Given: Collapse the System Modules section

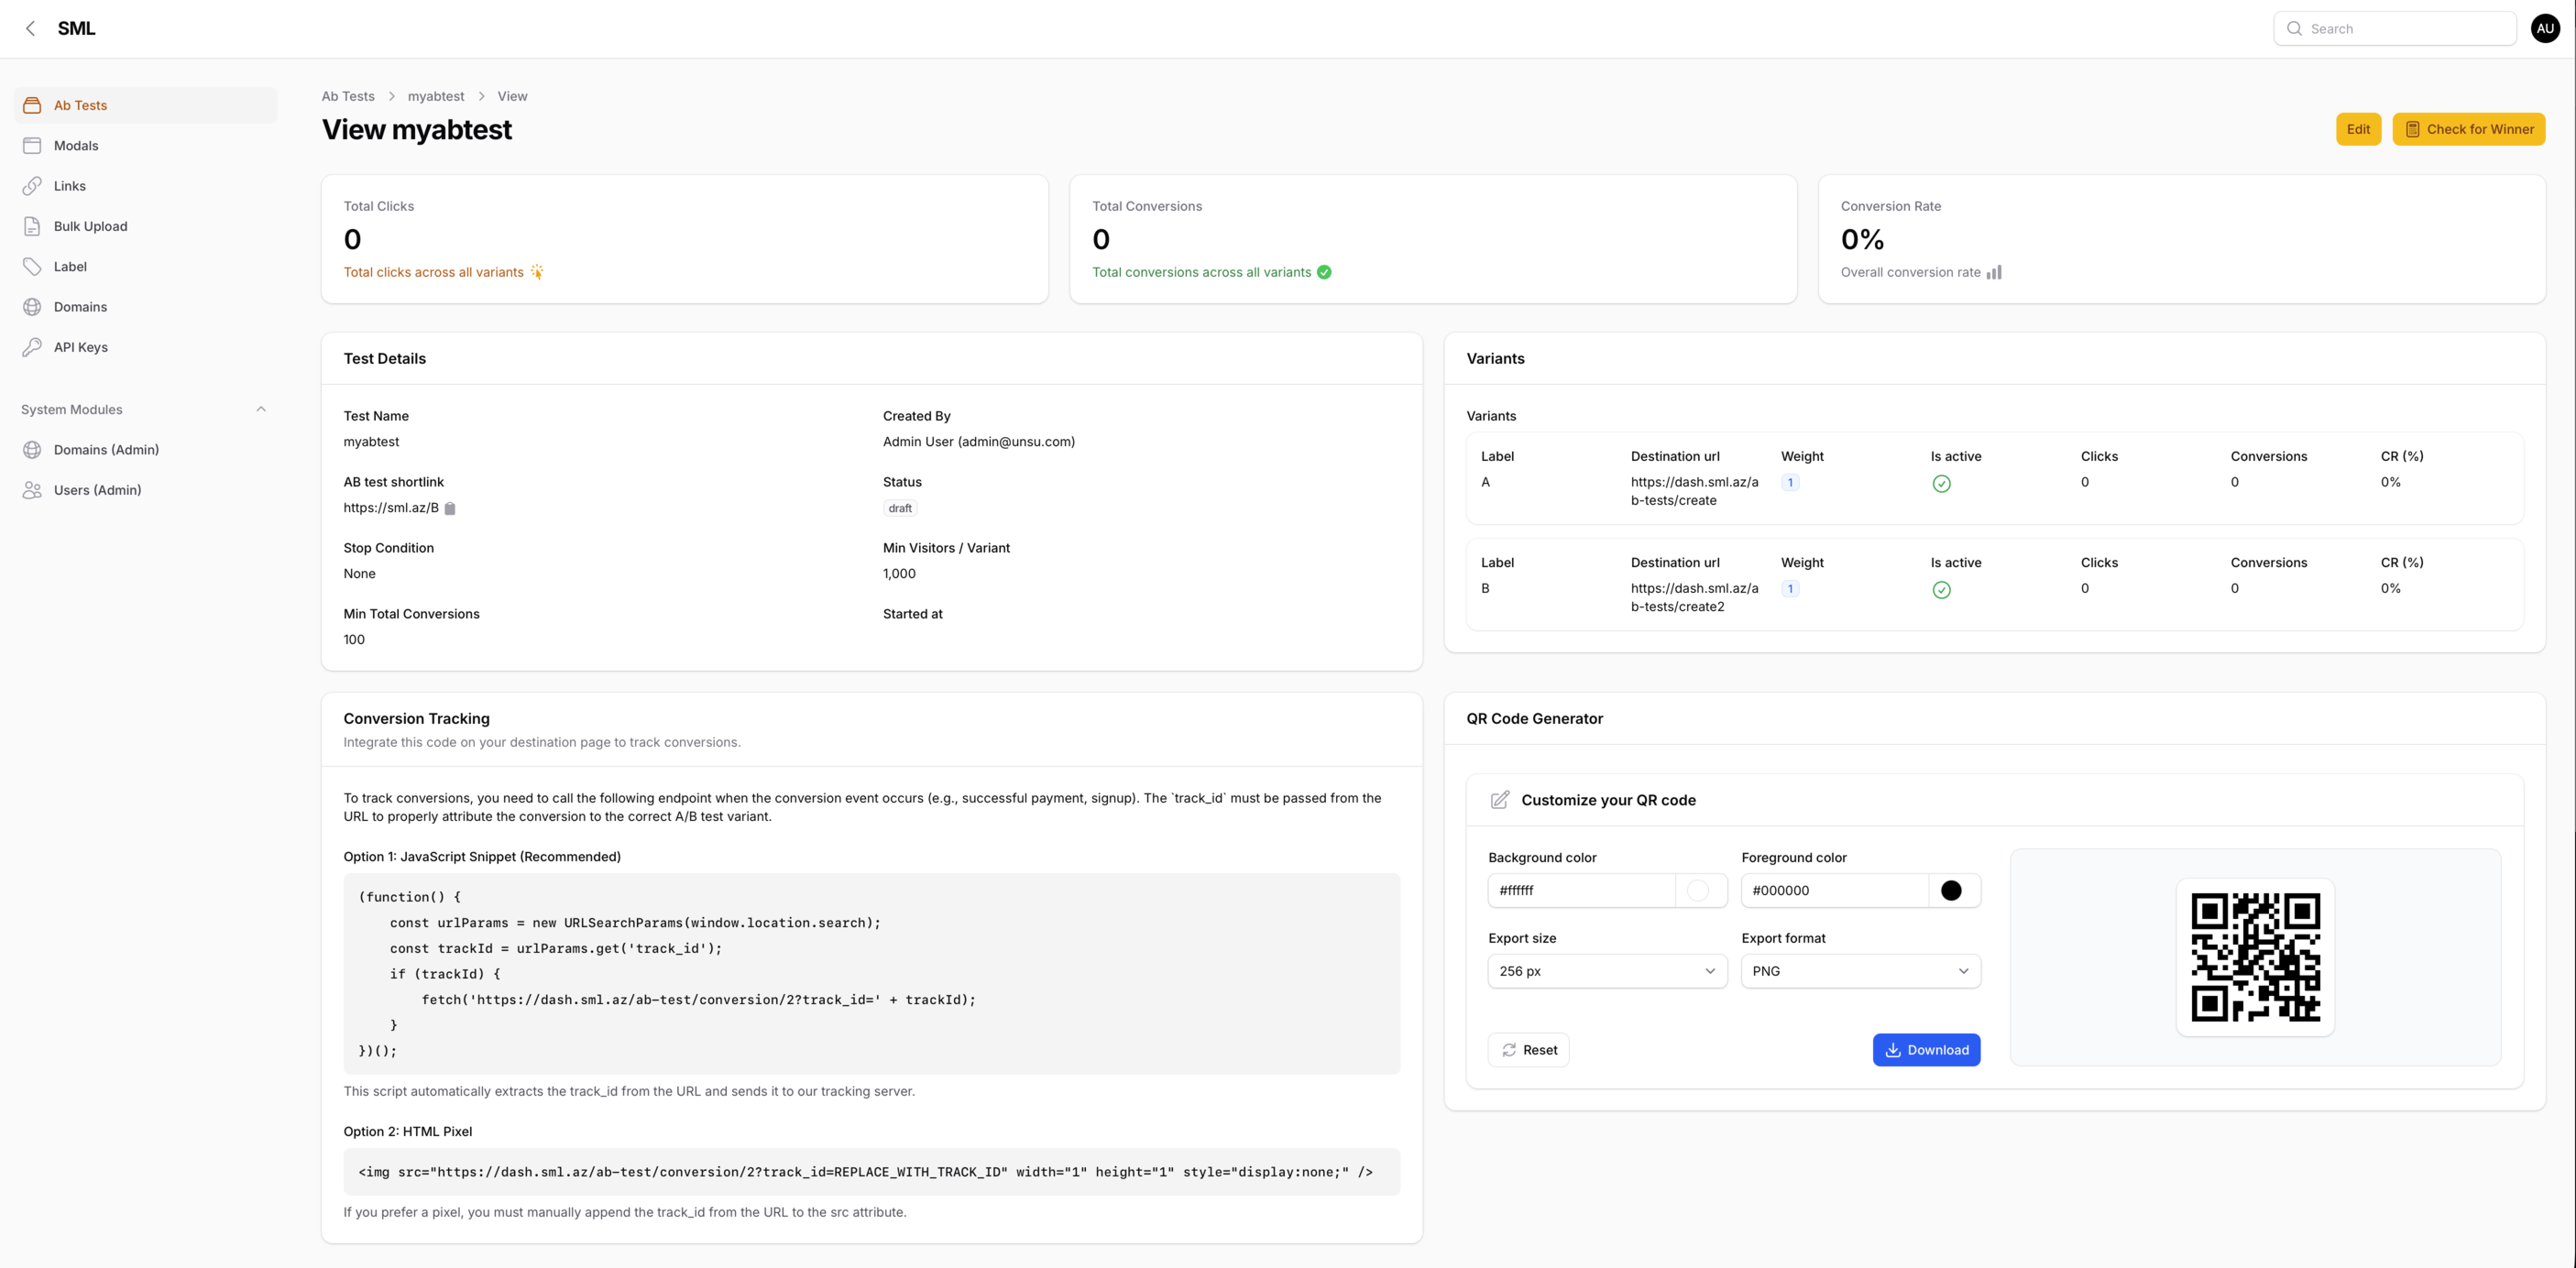Looking at the screenshot, I should (x=261, y=409).
